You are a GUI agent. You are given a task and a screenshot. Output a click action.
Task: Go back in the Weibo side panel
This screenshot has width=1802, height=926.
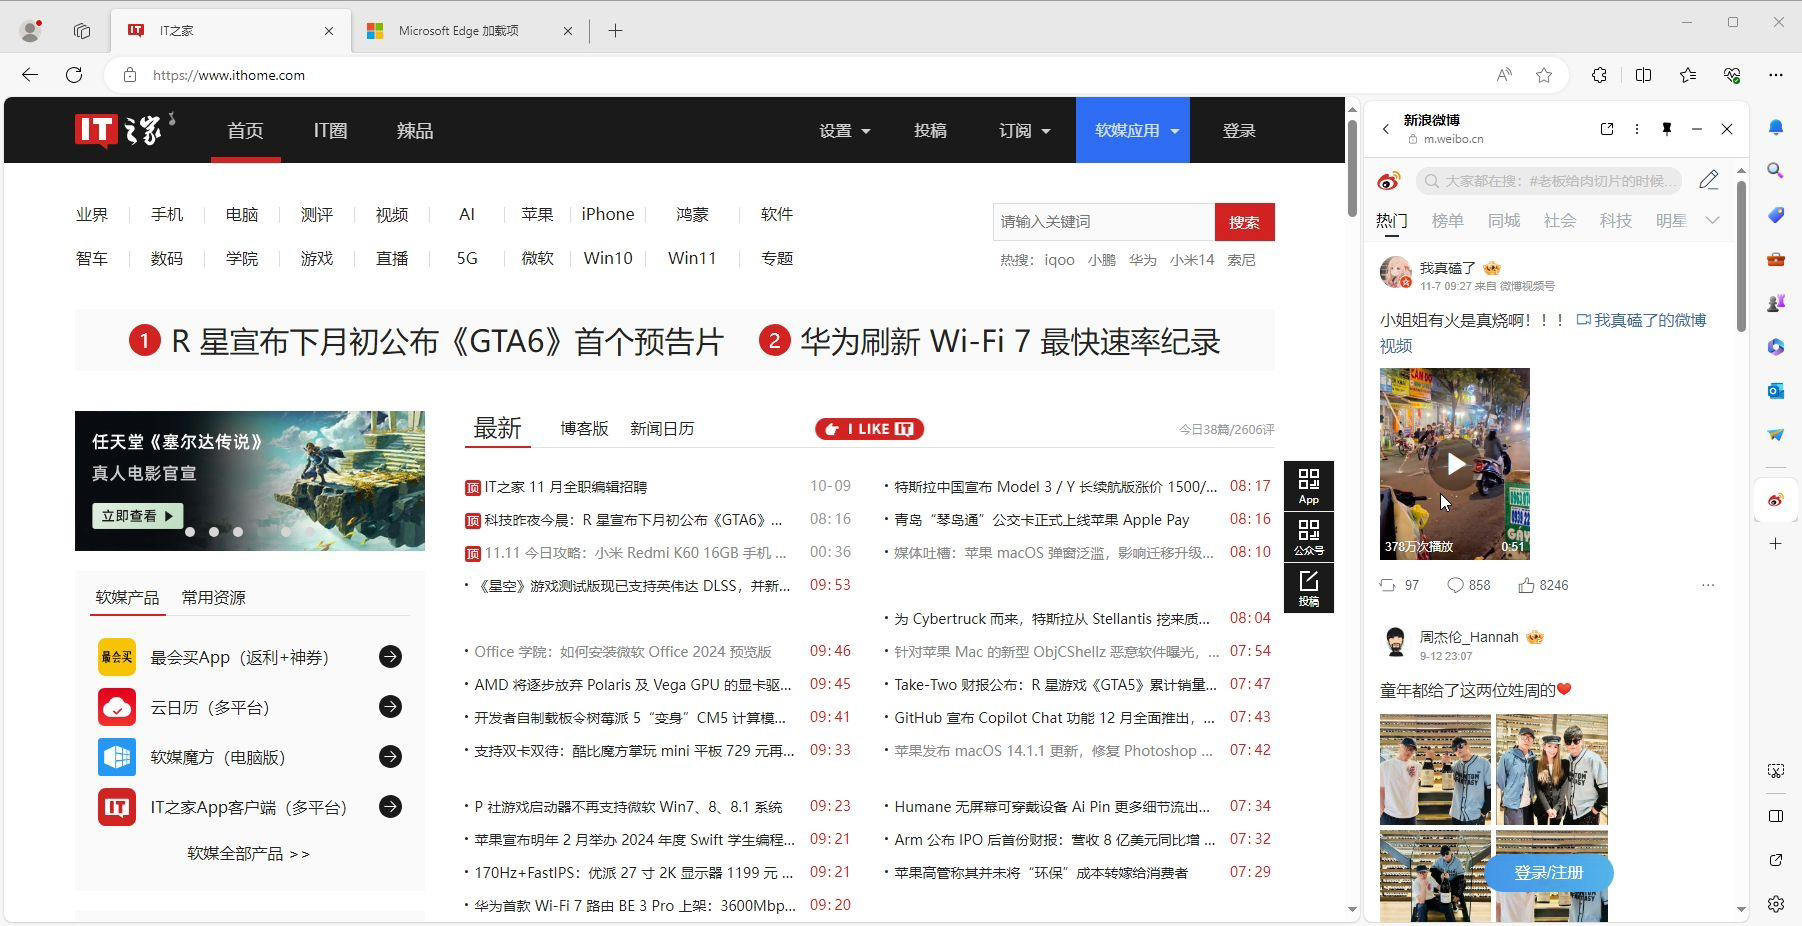tap(1386, 129)
